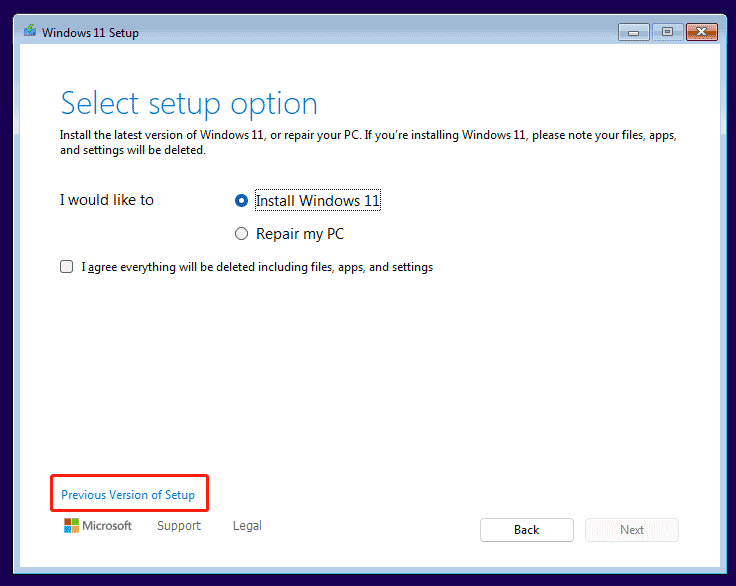The height and width of the screenshot is (586, 736).
Task: Go Back to the previous step
Action: click(x=526, y=530)
